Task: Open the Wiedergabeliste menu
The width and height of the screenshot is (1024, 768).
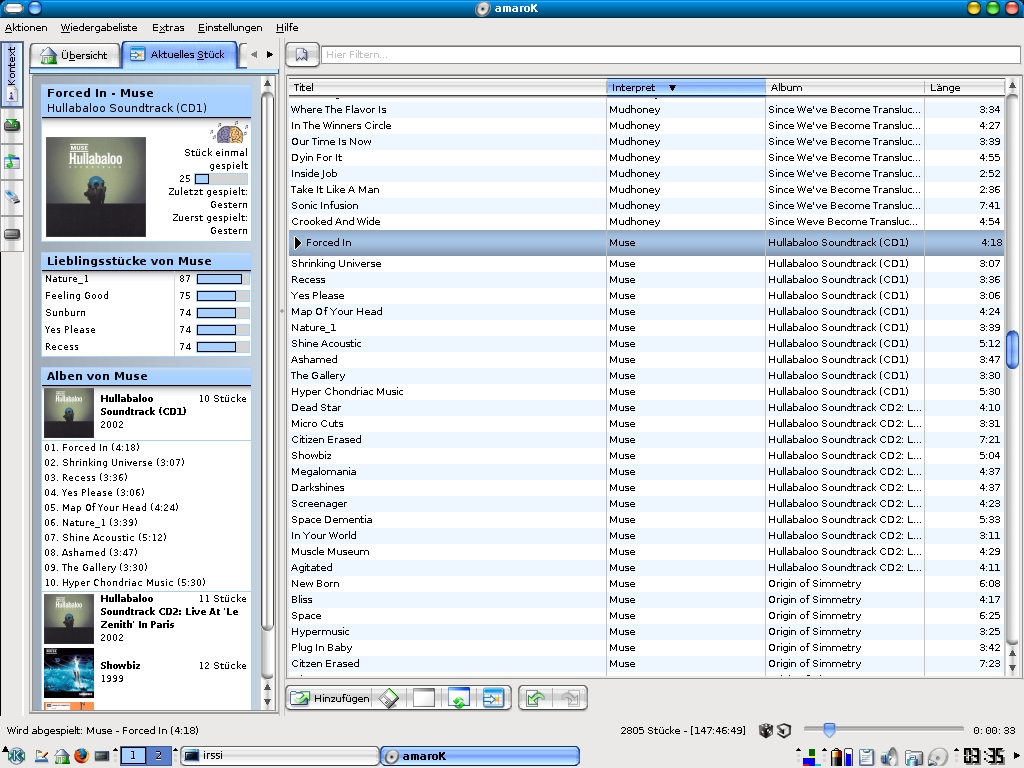Action: click(98, 28)
